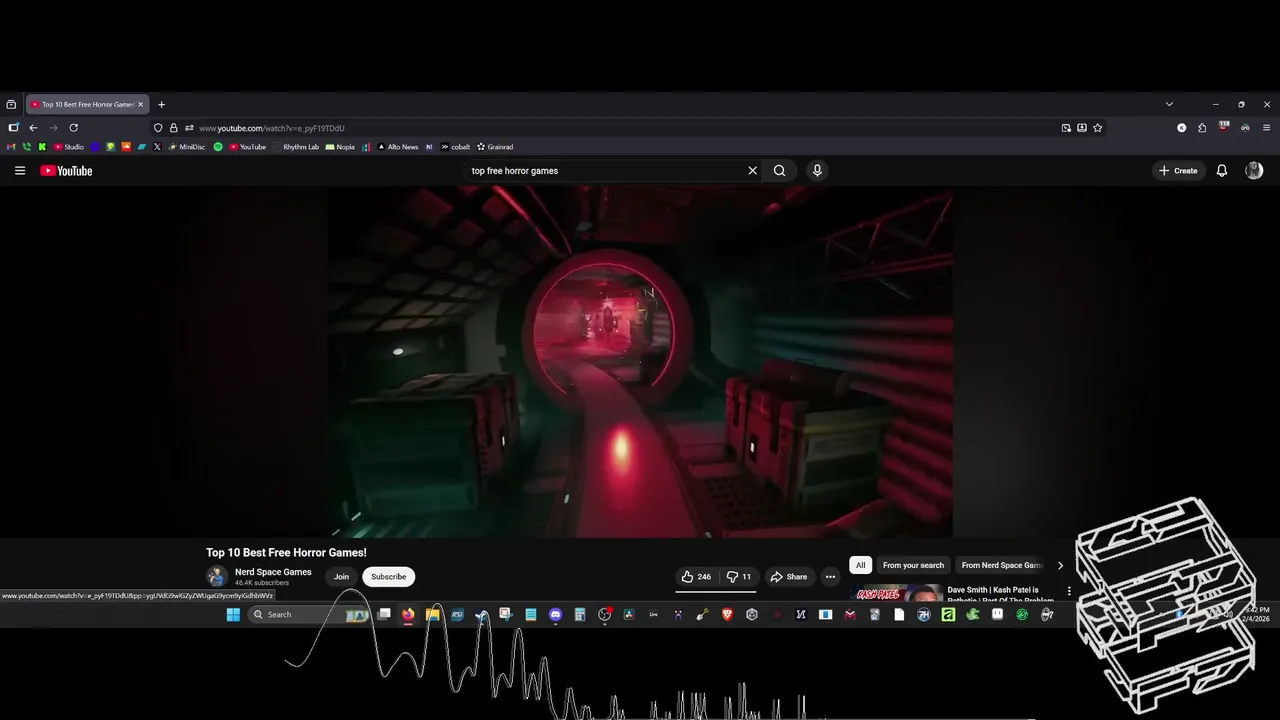
Task: Open the Studio bookmark
Action: [70, 147]
